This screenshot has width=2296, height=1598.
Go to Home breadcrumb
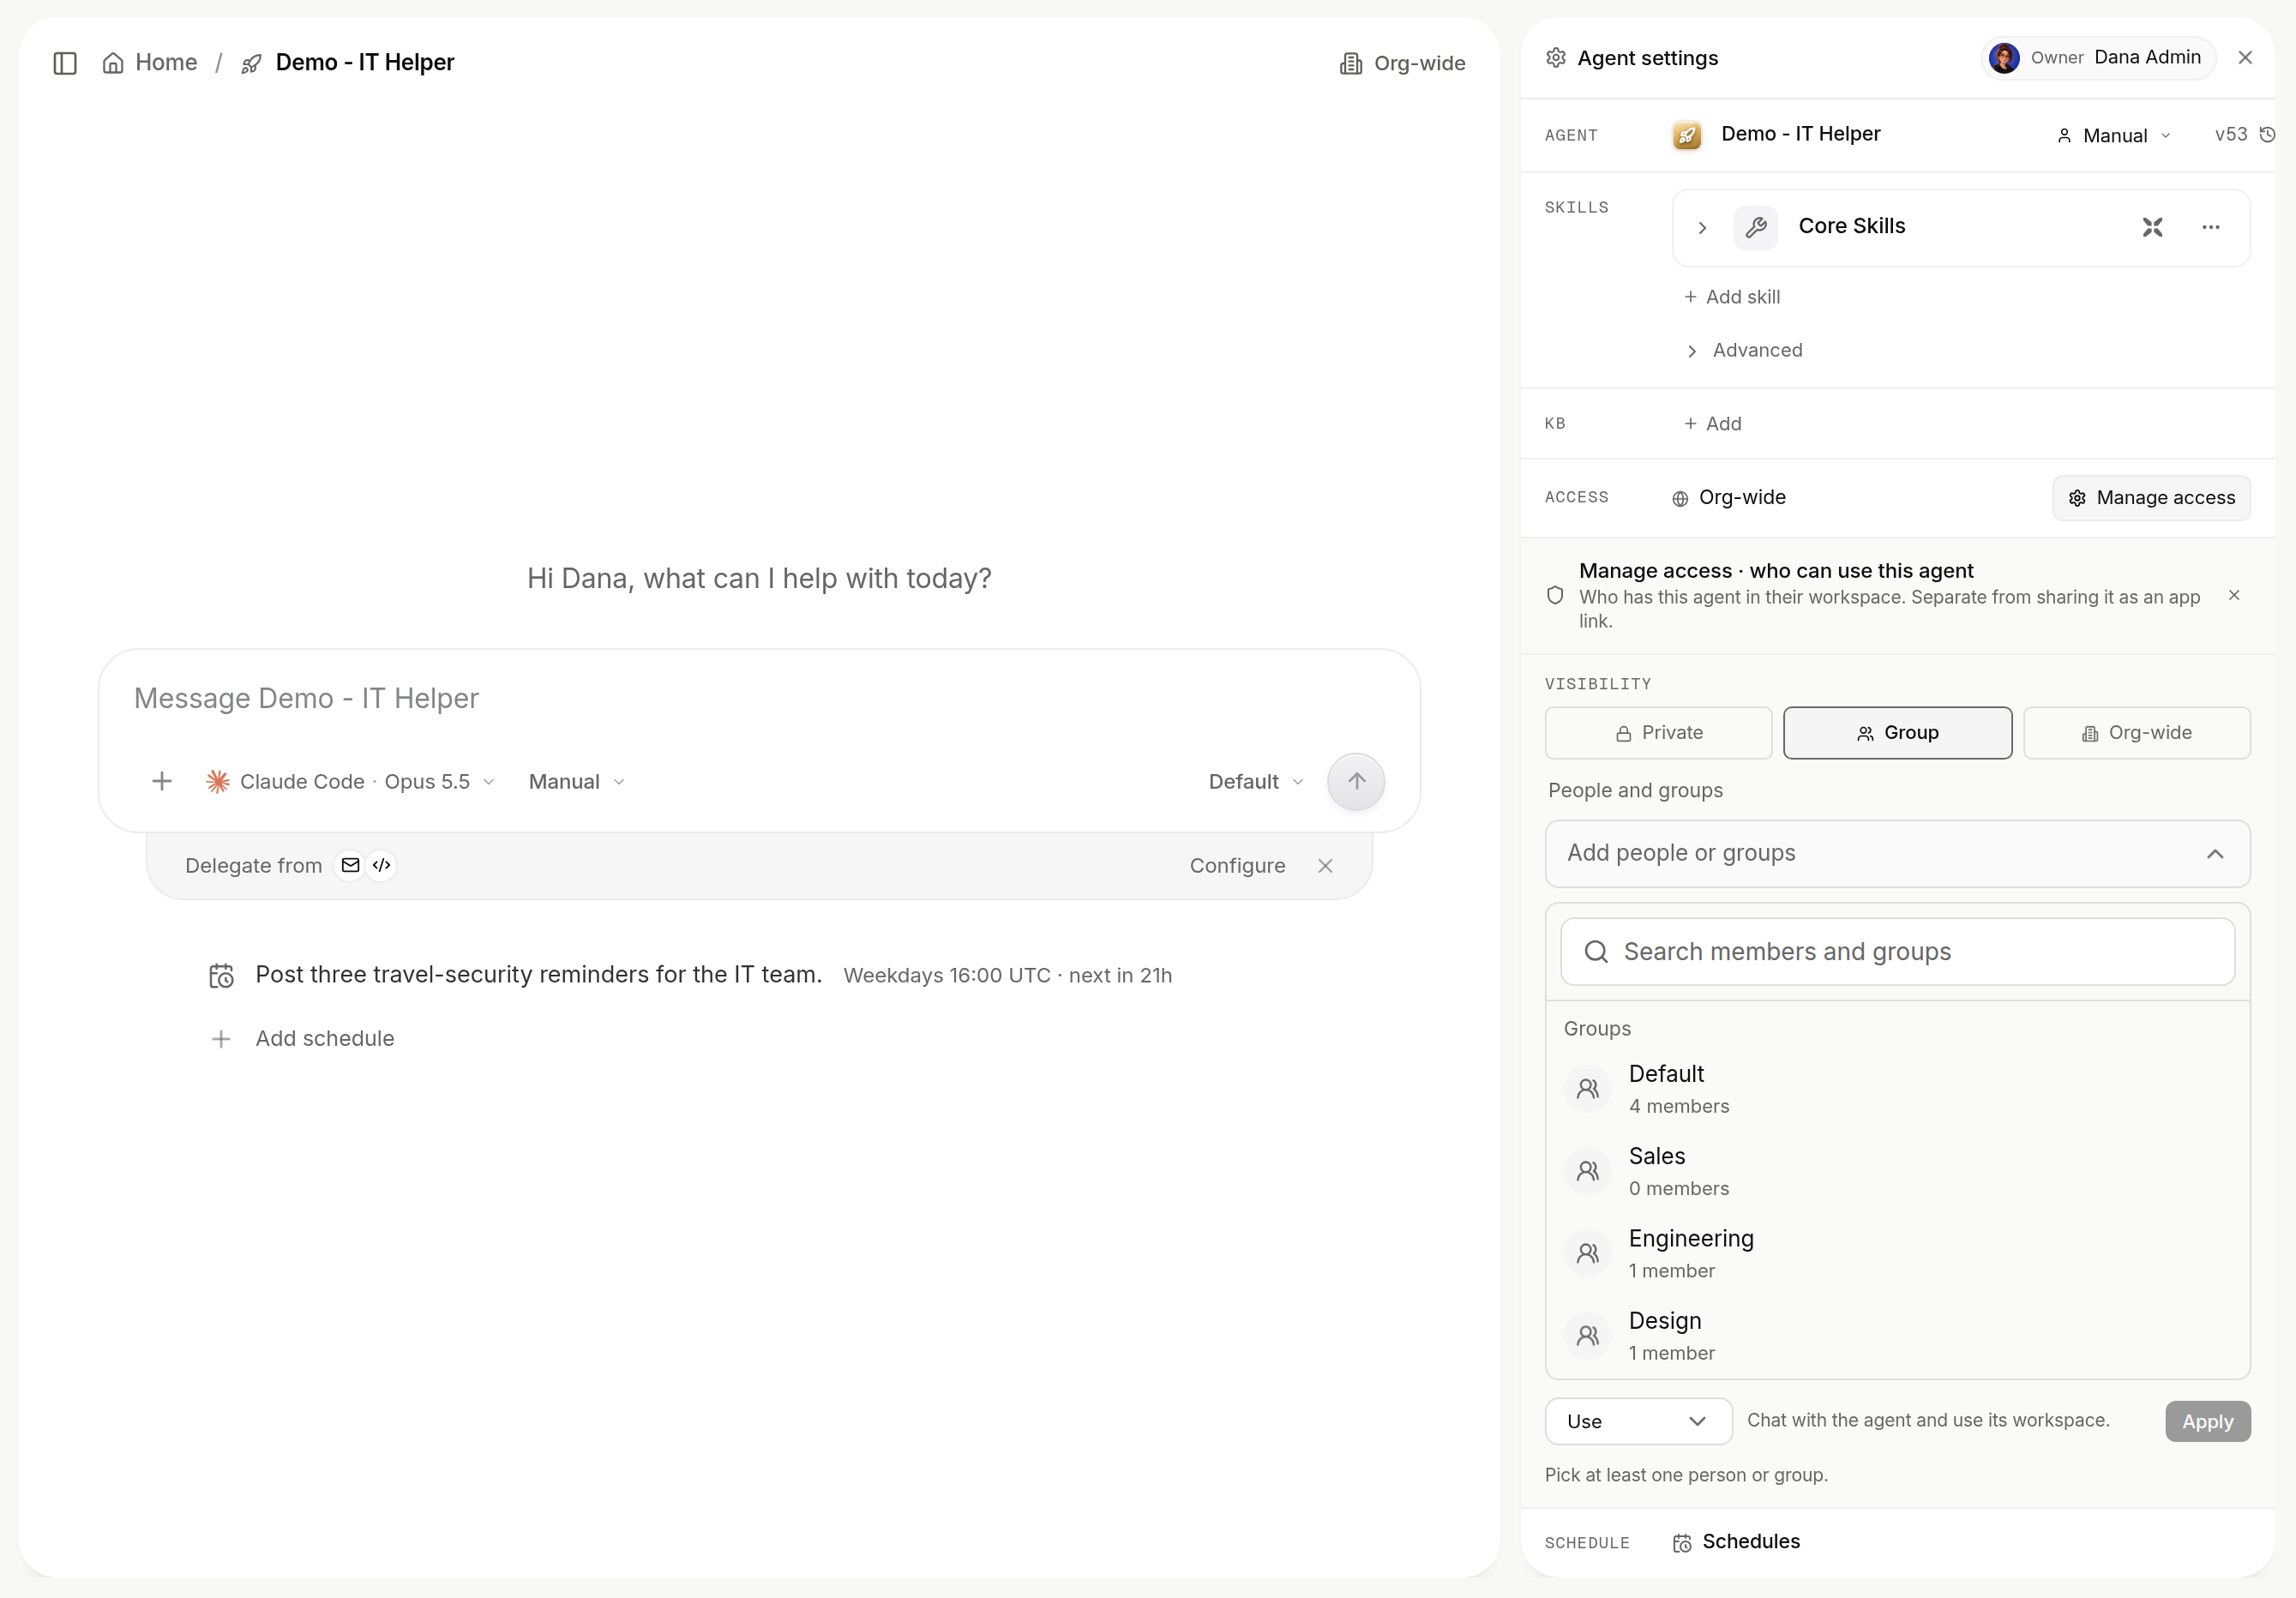tap(150, 63)
